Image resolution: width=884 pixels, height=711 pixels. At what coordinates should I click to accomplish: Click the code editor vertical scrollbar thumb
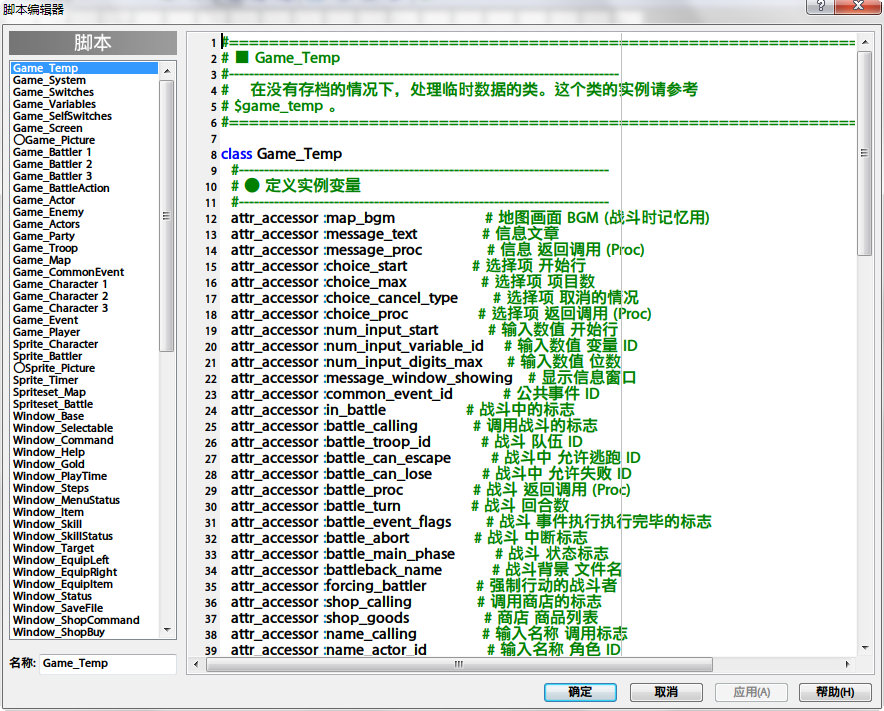(x=865, y=153)
